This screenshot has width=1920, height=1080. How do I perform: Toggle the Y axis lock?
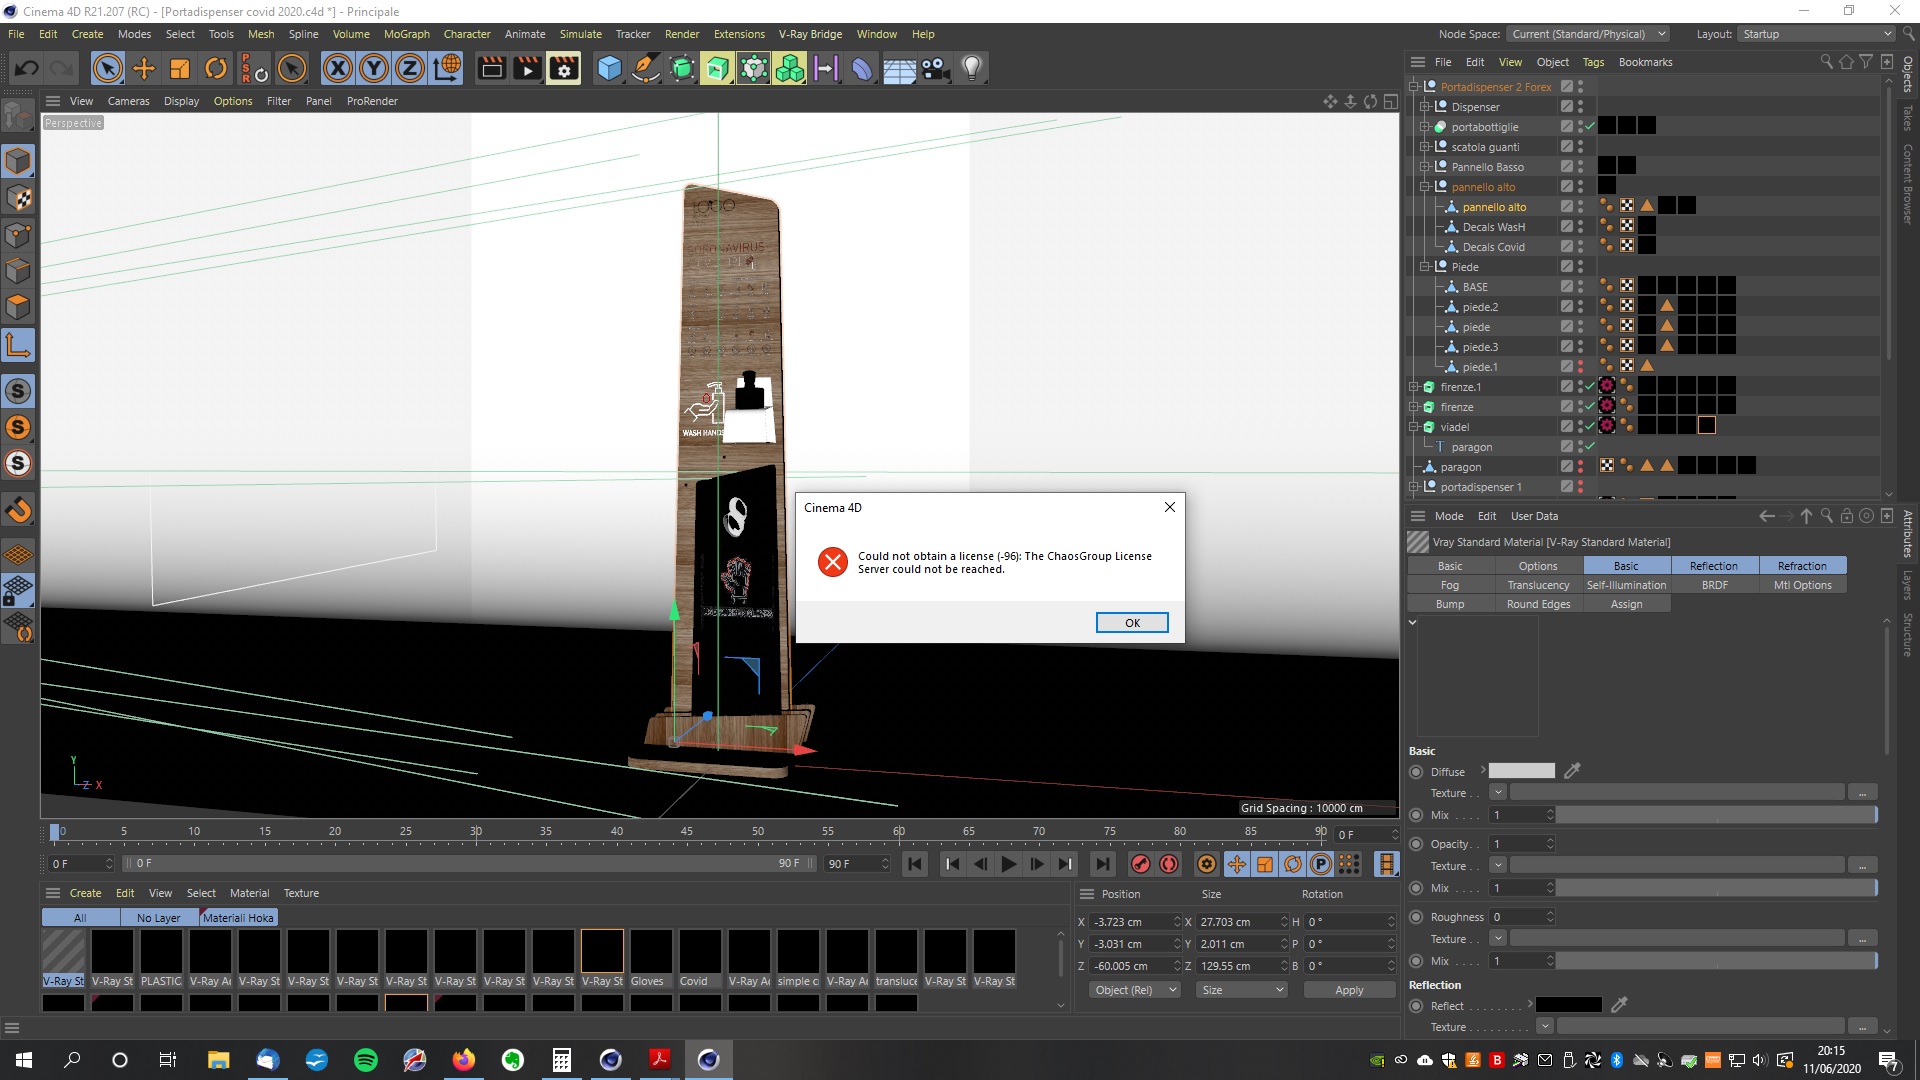(x=374, y=69)
